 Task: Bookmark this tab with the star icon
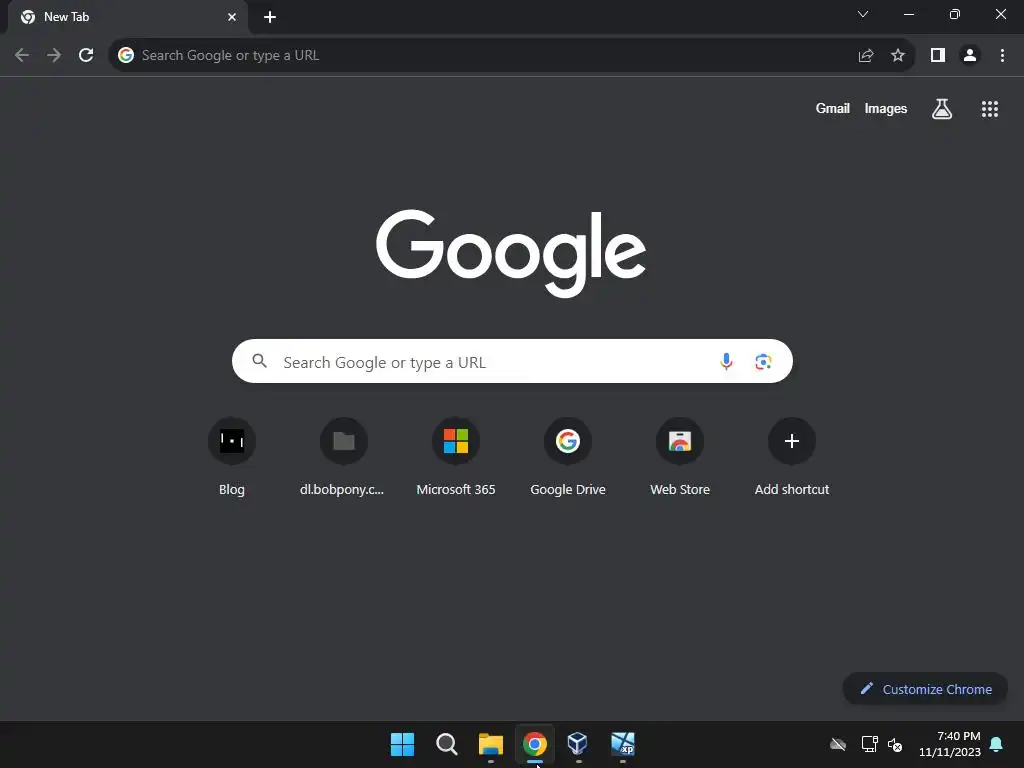click(x=898, y=56)
